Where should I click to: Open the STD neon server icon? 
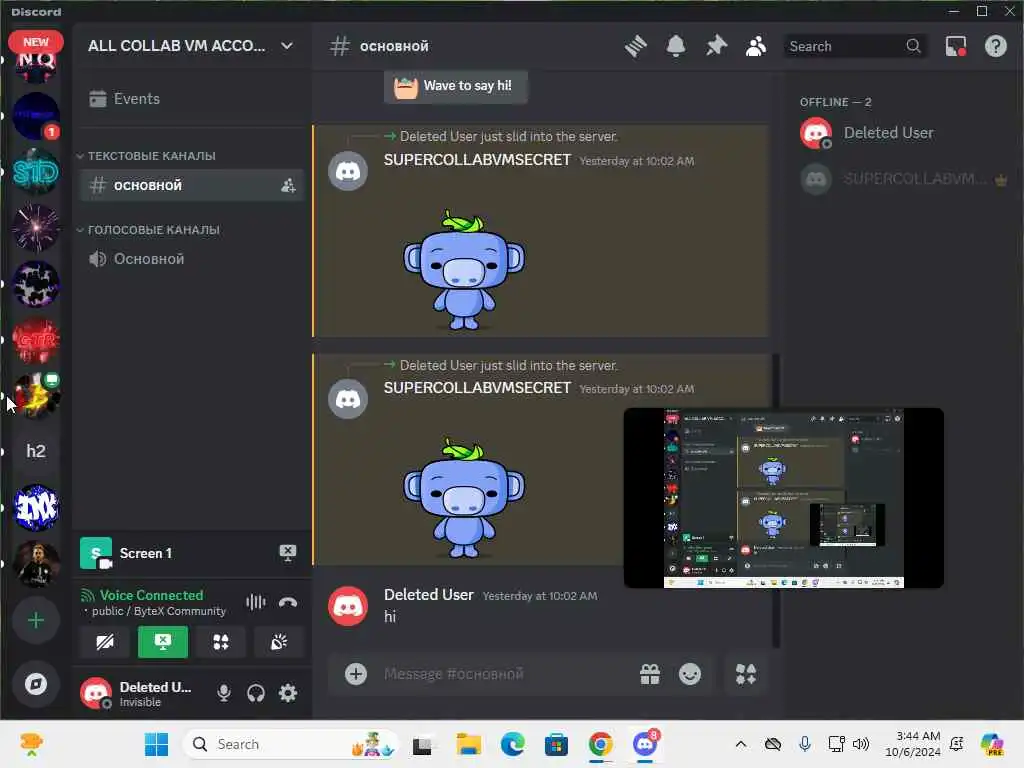[x=36, y=172]
